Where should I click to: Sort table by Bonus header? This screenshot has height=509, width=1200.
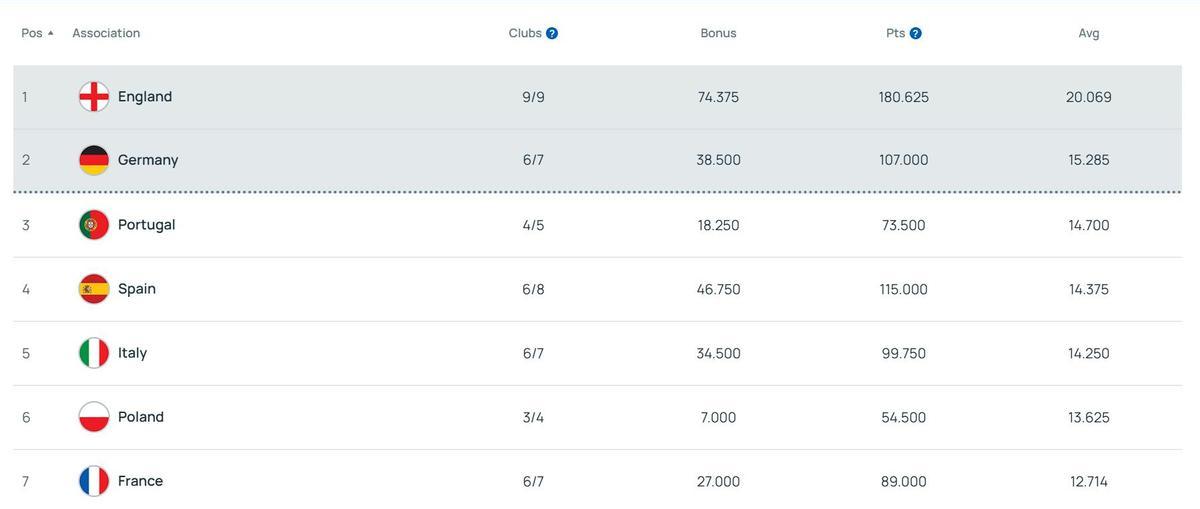718,33
